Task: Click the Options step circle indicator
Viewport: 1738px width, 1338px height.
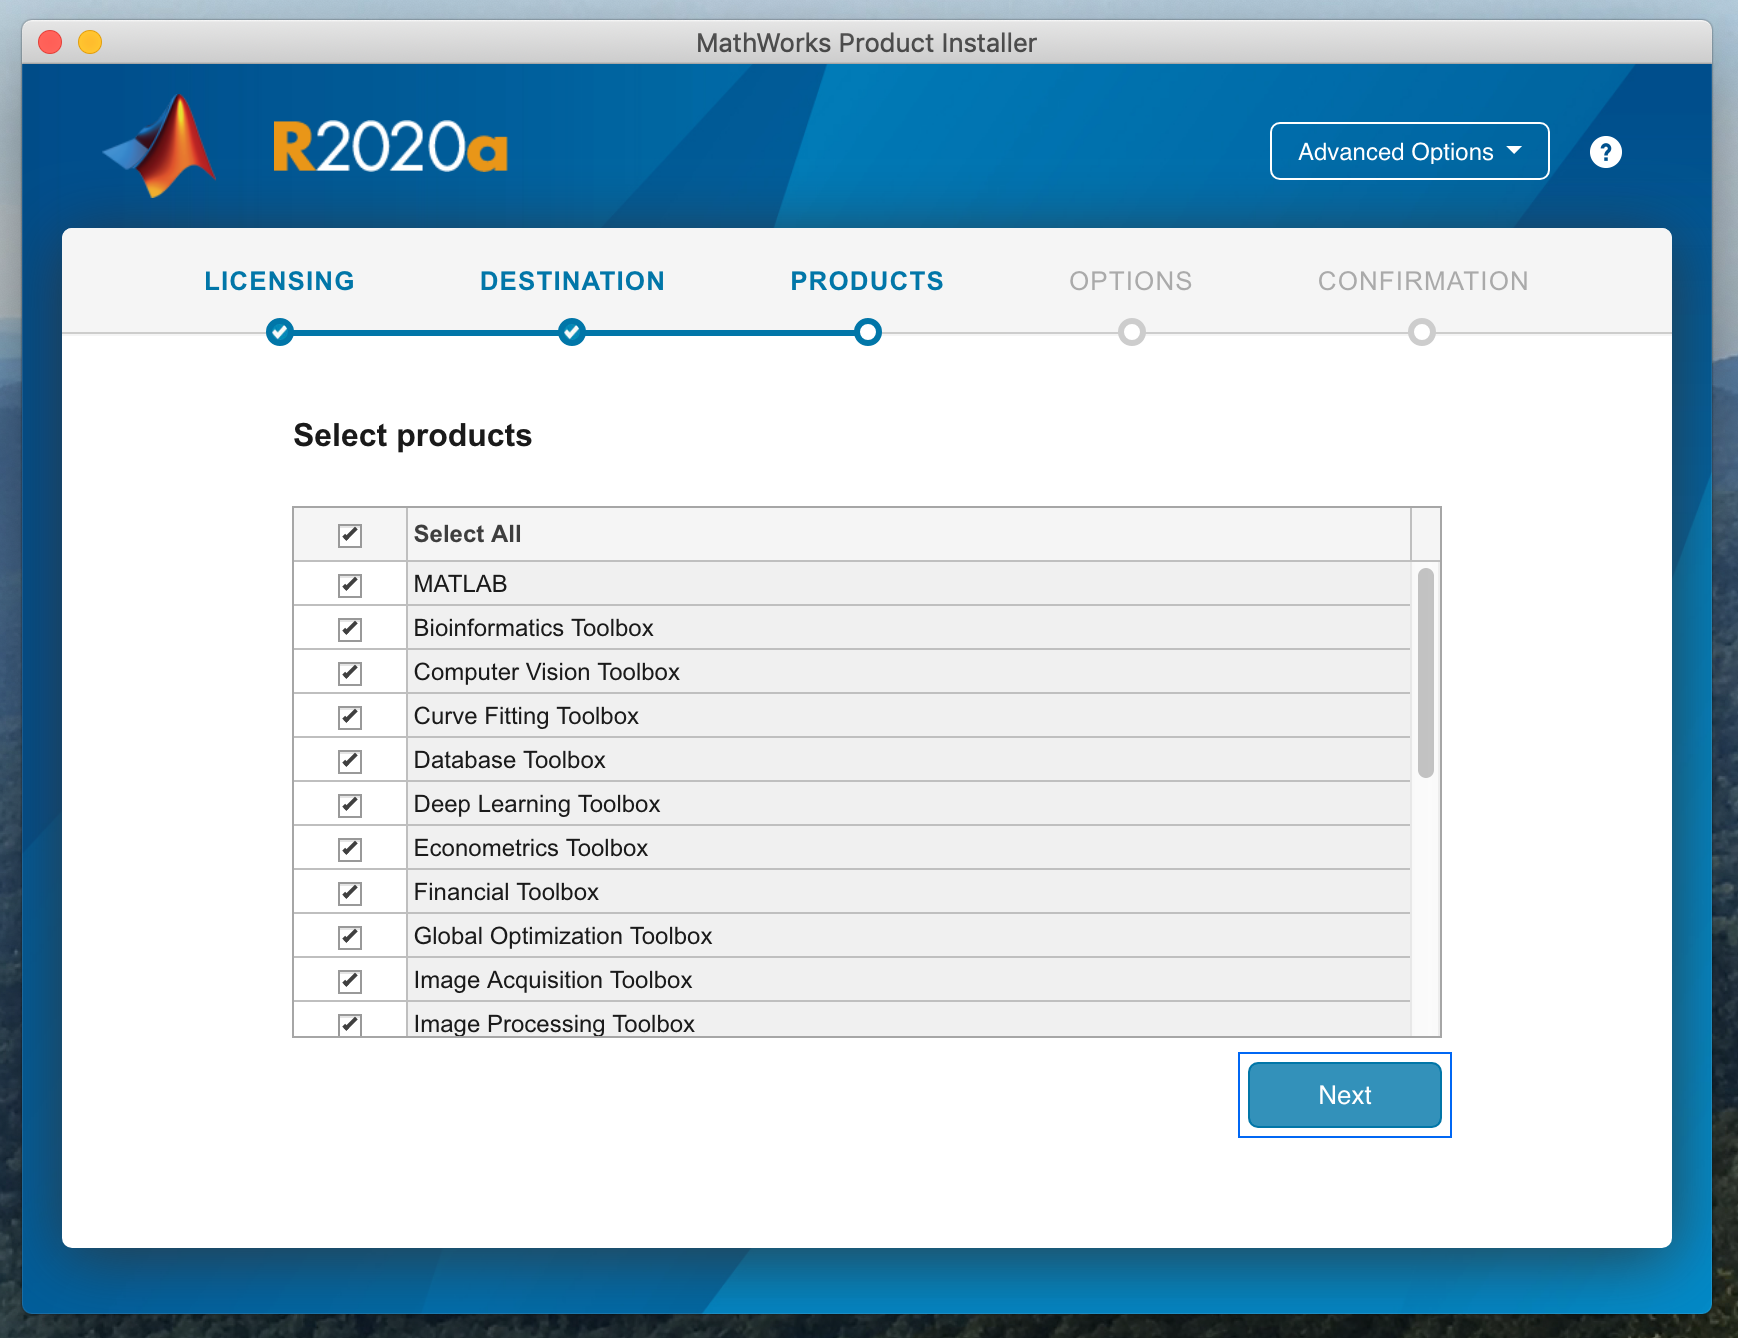Action: point(1131,332)
